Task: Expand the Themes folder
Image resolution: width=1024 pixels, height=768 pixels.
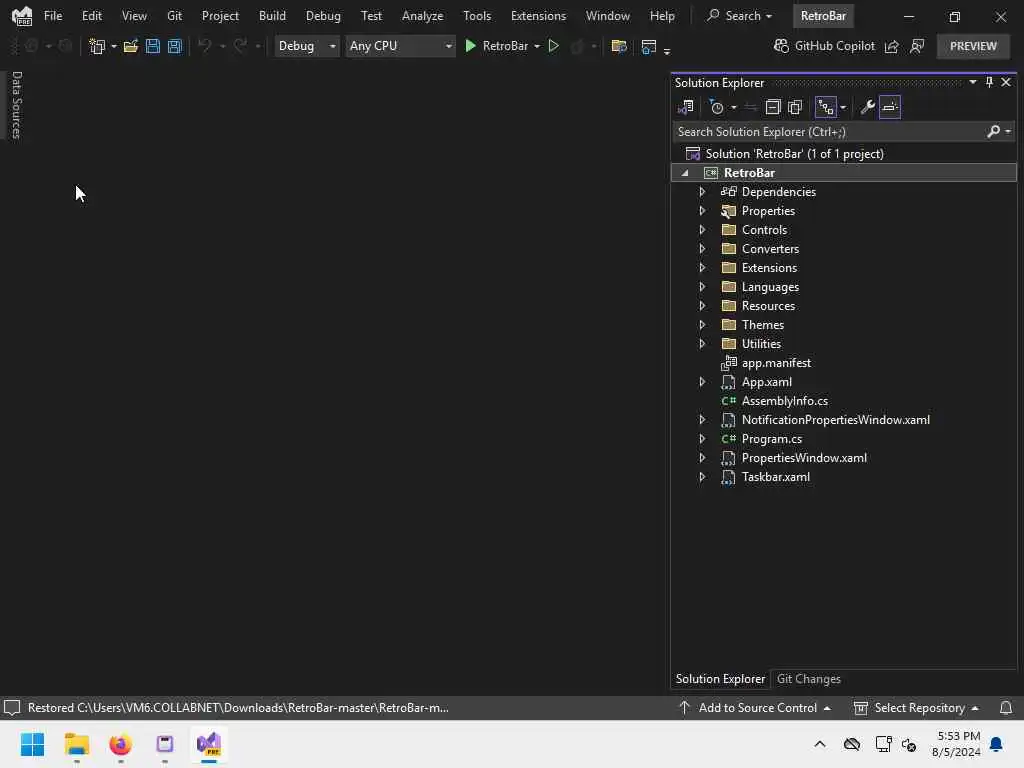Action: pyautogui.click(x=702, y=325)
